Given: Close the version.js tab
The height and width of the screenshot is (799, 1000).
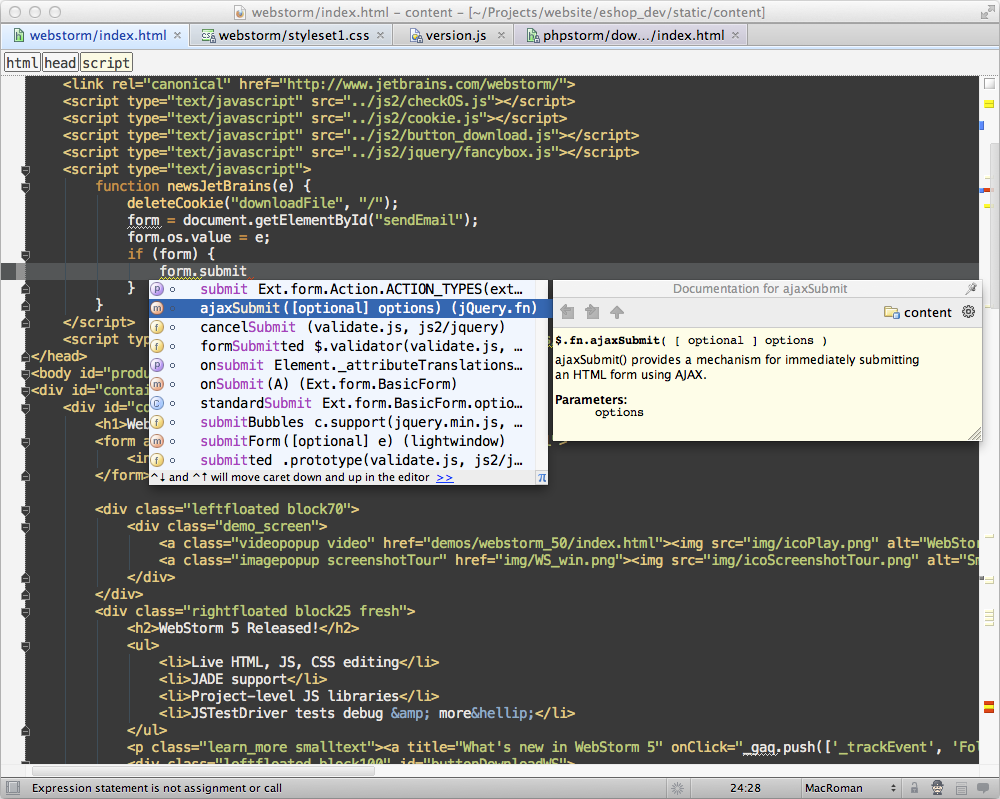Looking at the screenshot, I should (x=501, y=35).
